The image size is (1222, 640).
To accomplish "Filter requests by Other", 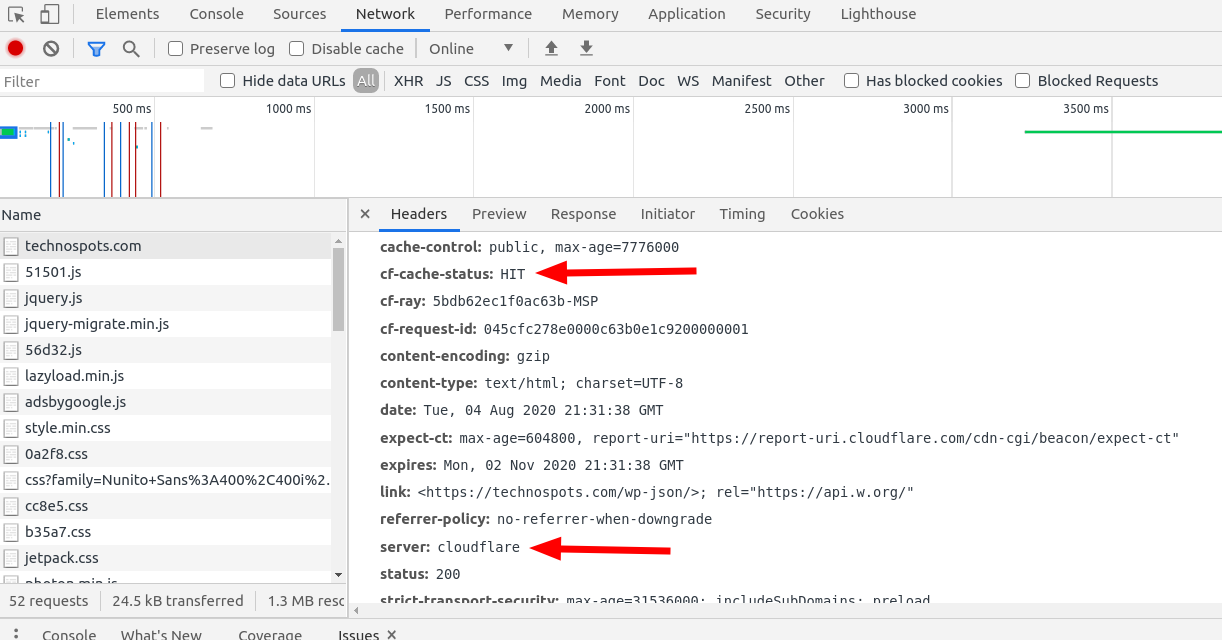I will 805,81.
